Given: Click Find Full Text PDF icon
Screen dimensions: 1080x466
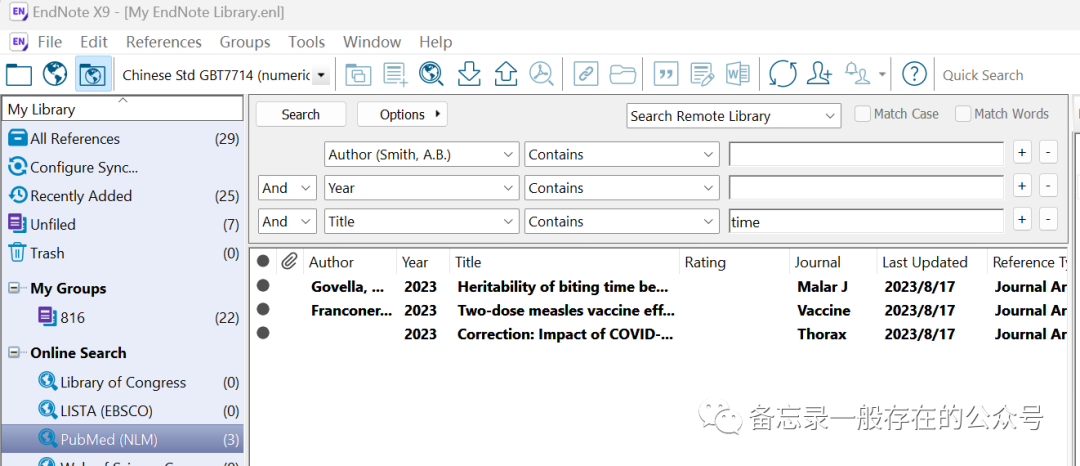Looking at the screenshot, I should coord(542,74).
